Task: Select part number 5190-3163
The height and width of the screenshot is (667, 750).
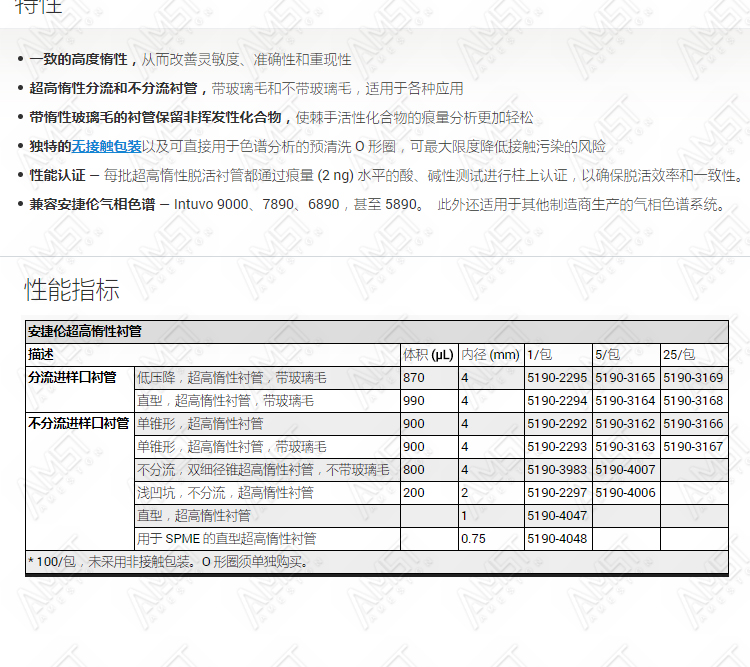Action: coord(625,447)
